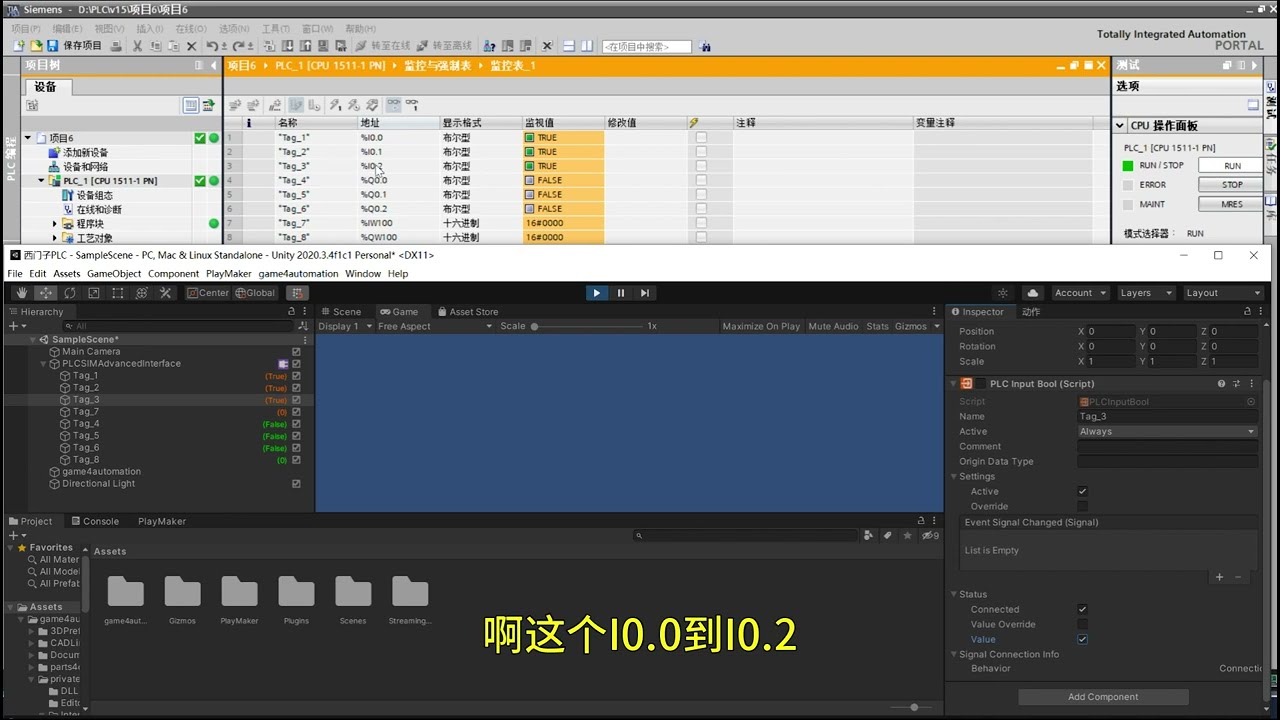Screen dimensions: 1280x720
Task: Enable the Value Override checkbox
Action: 1082,625
